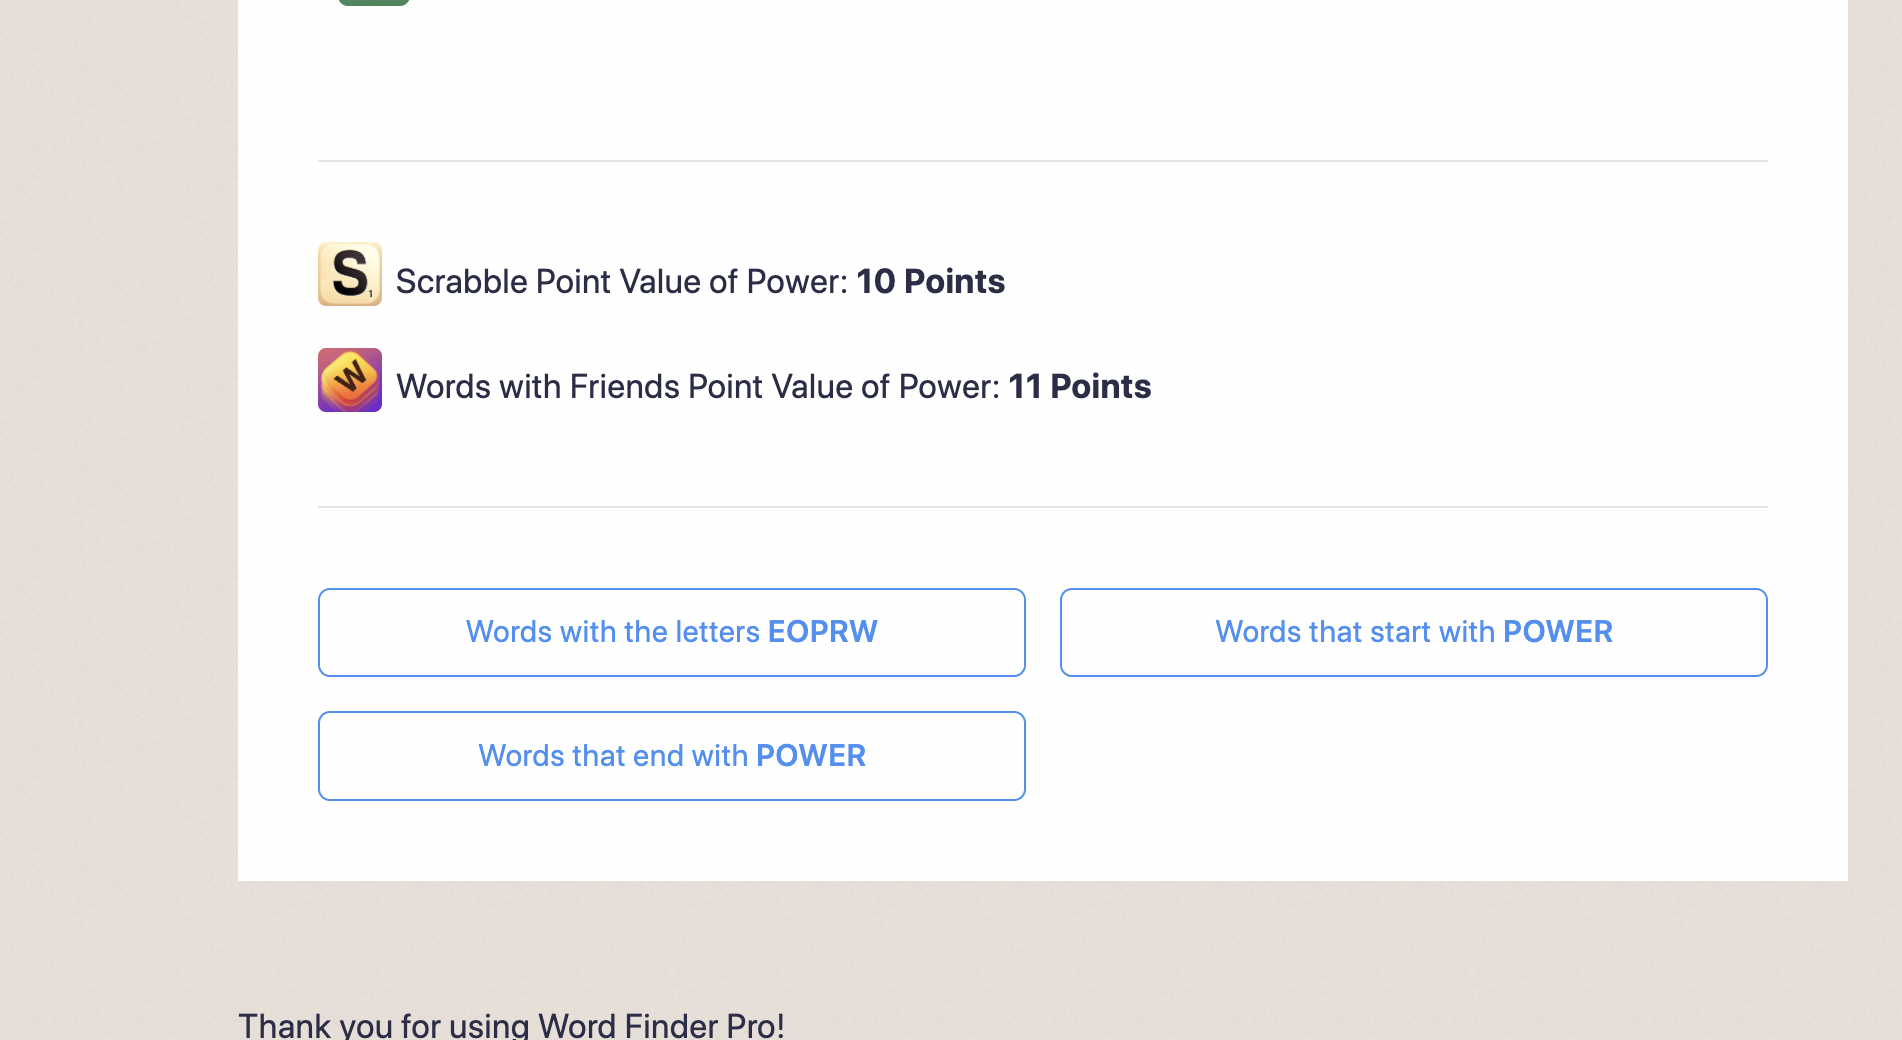Screen dimensions: 1902x1040
Task: Click the words 'Words that end with' in the button
Action: [x=613, y=756]
